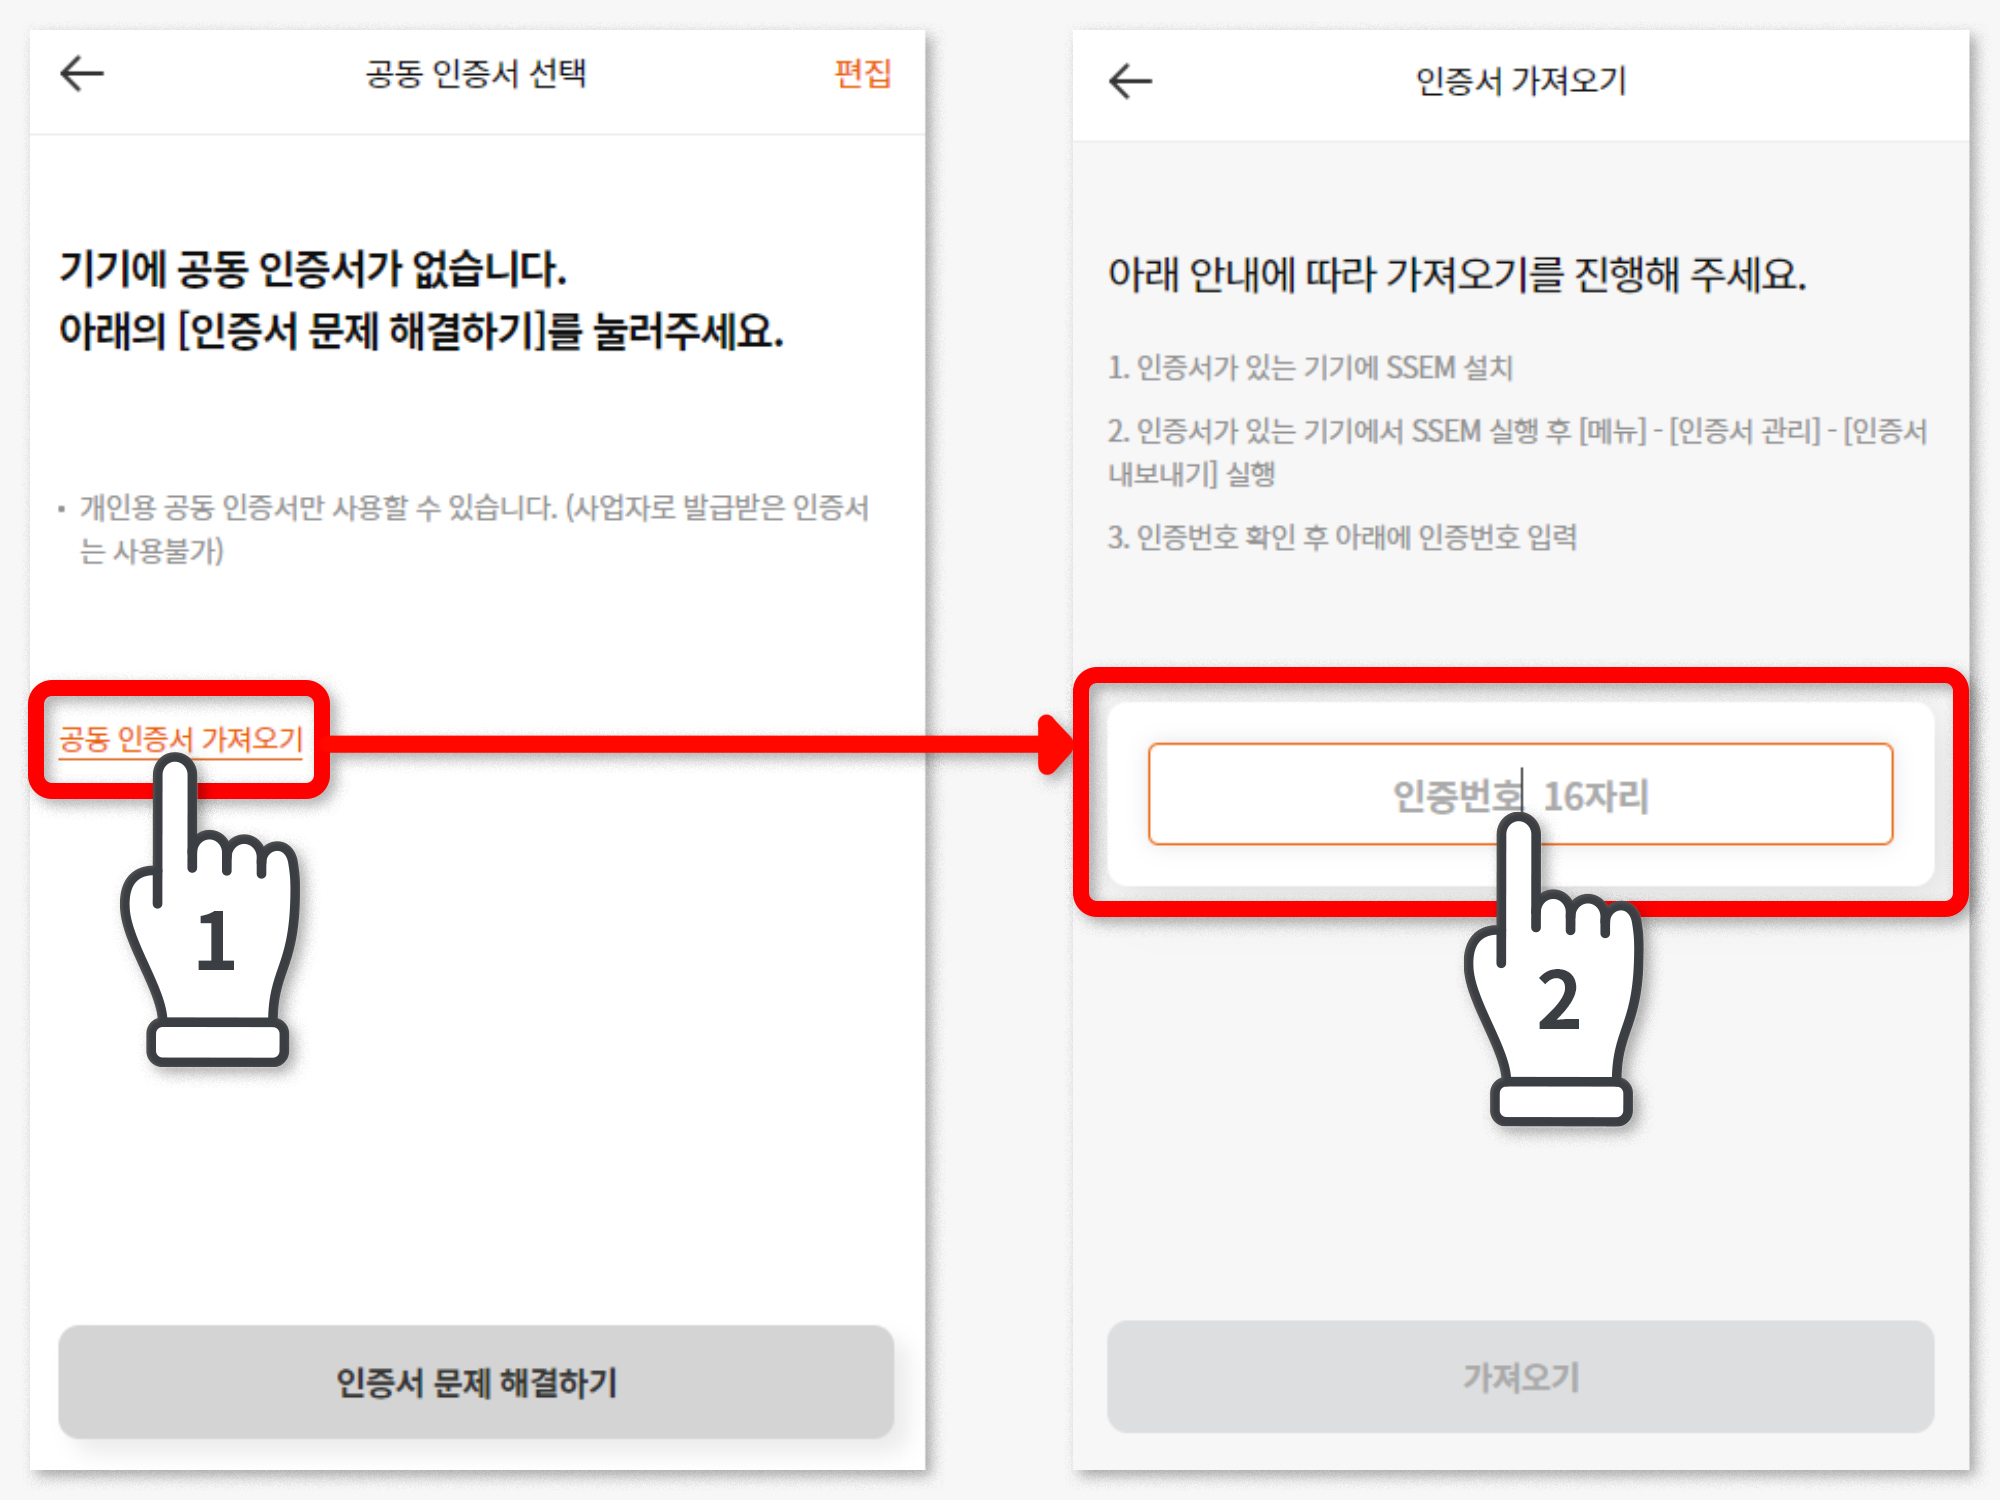The image size is (2000, 1500).
Task: Click heading 아래 안내에 따라 가져오기를 진행해 주세요
Action: tap(1456, 274)
